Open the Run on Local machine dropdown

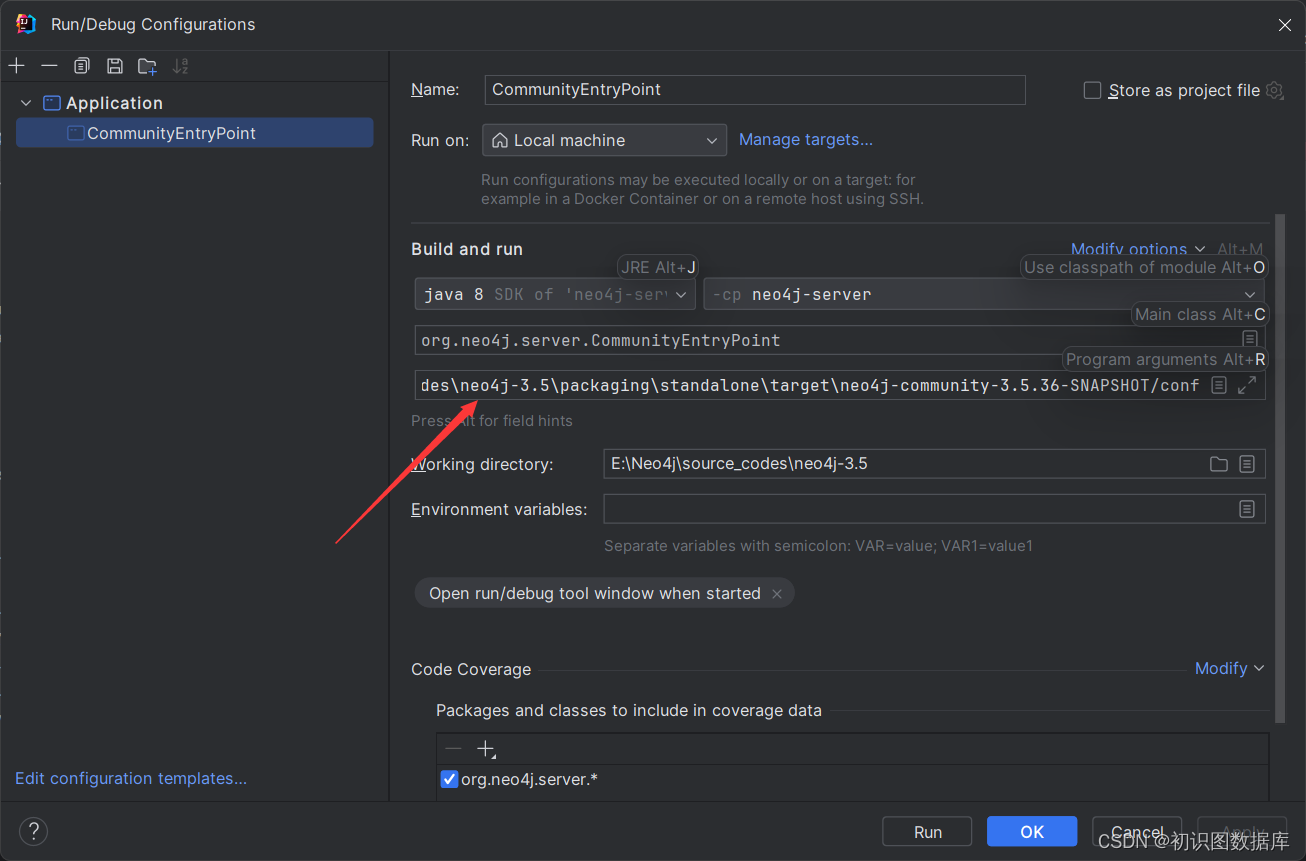coord(604,140)
